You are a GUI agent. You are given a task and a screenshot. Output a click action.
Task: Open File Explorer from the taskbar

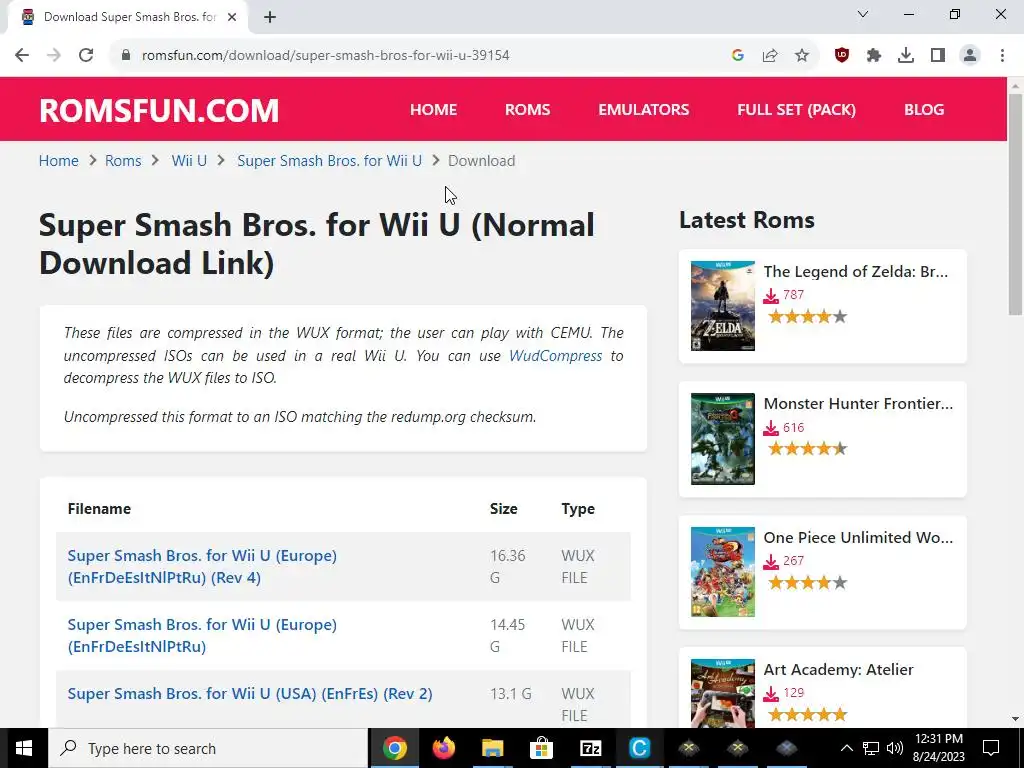pos(492,748)
